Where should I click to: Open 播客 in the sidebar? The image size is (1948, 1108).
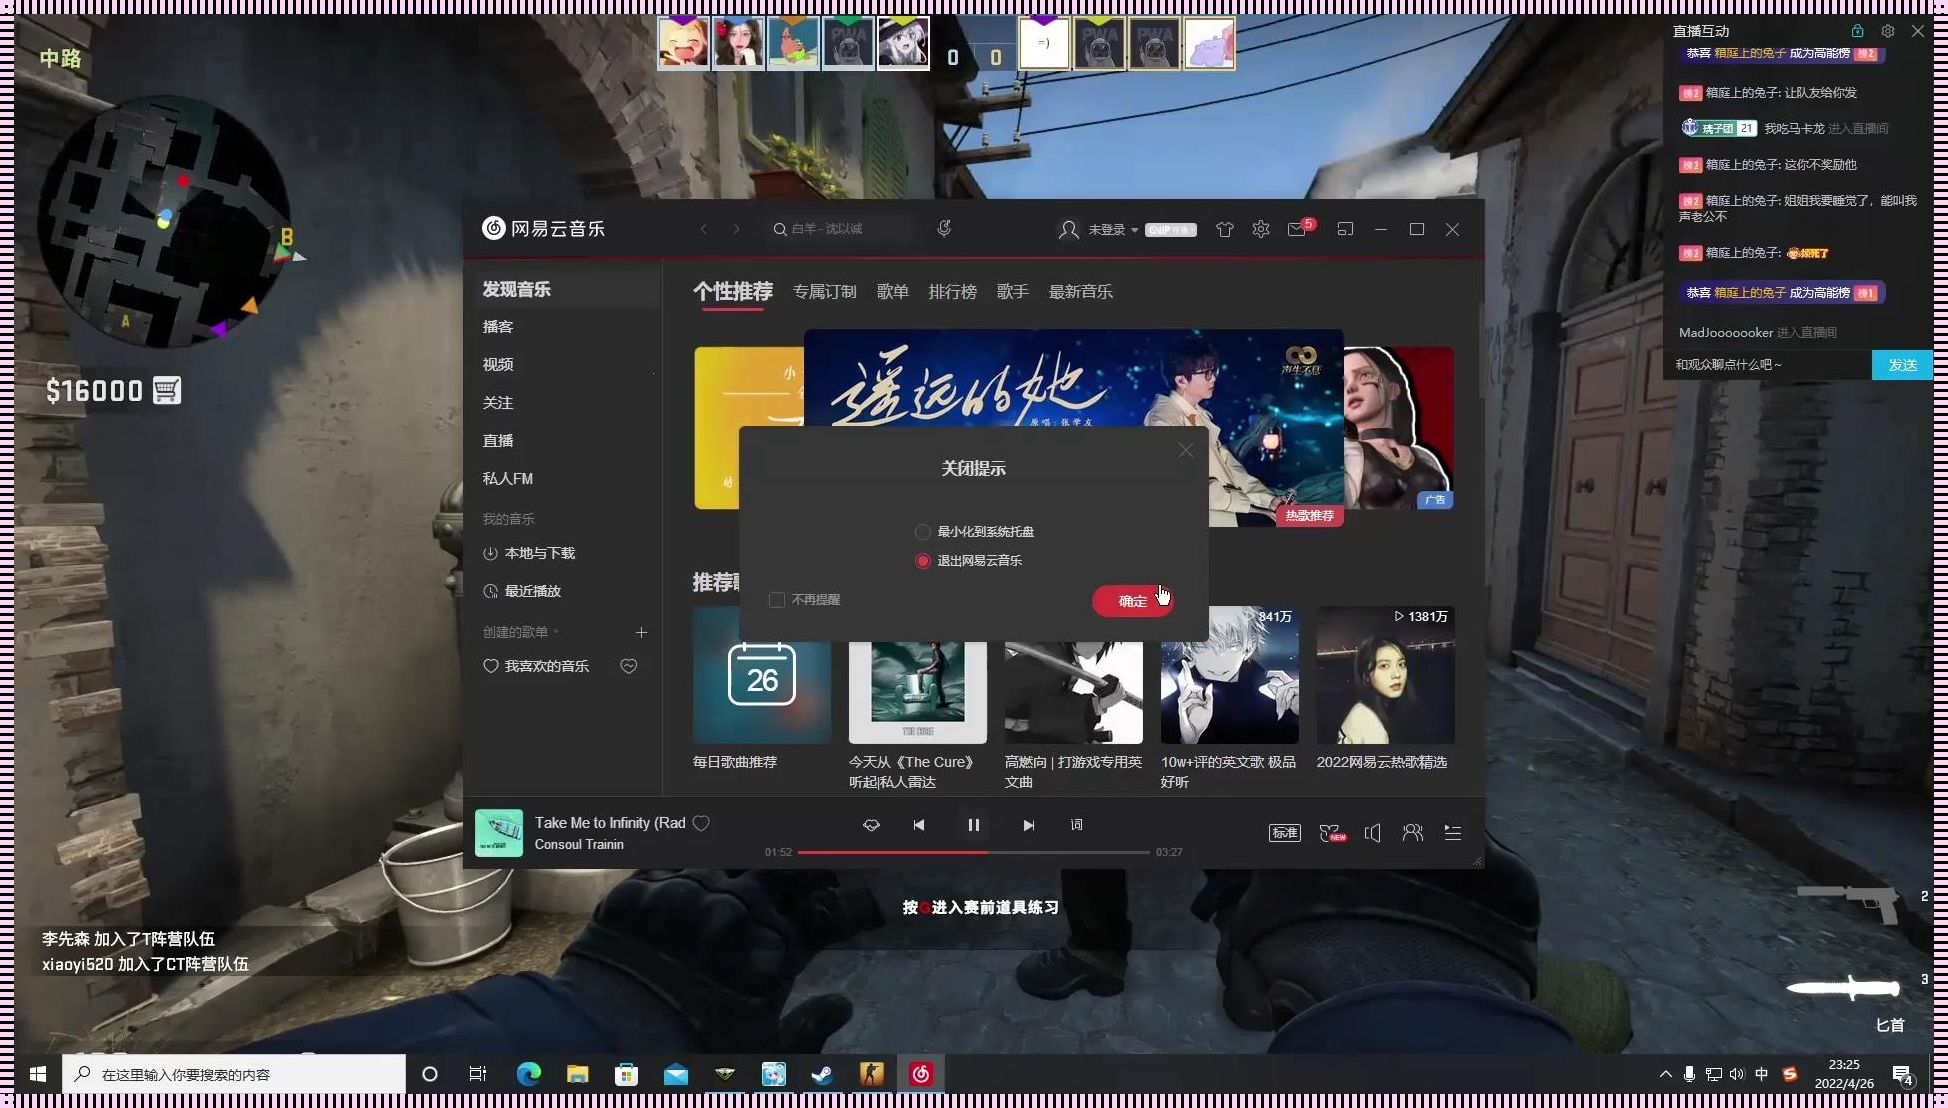498,327
